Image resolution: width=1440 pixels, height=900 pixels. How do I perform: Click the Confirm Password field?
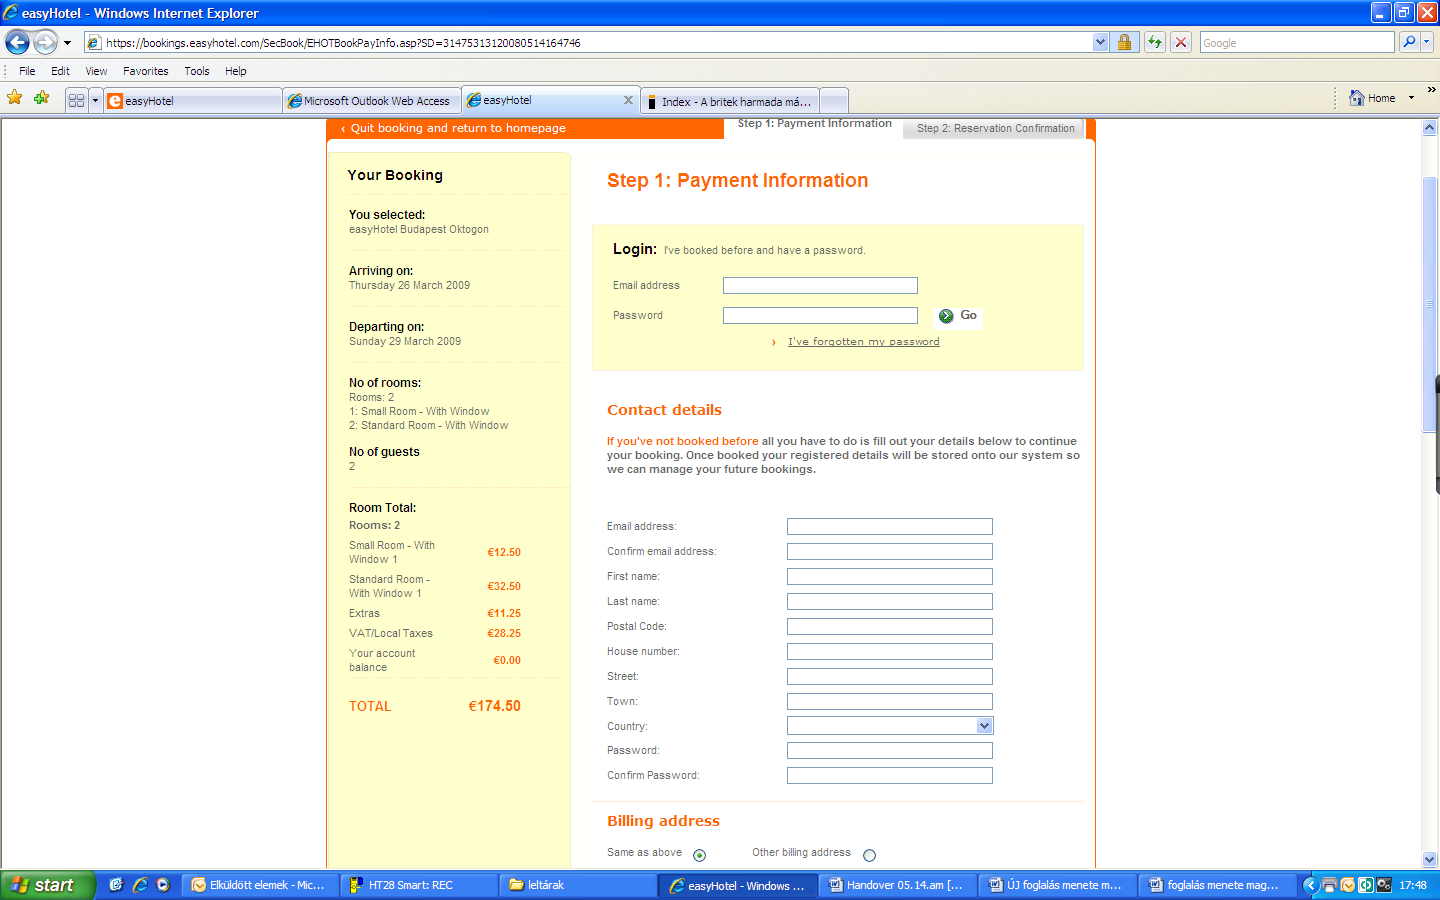(x=890, y=776)
